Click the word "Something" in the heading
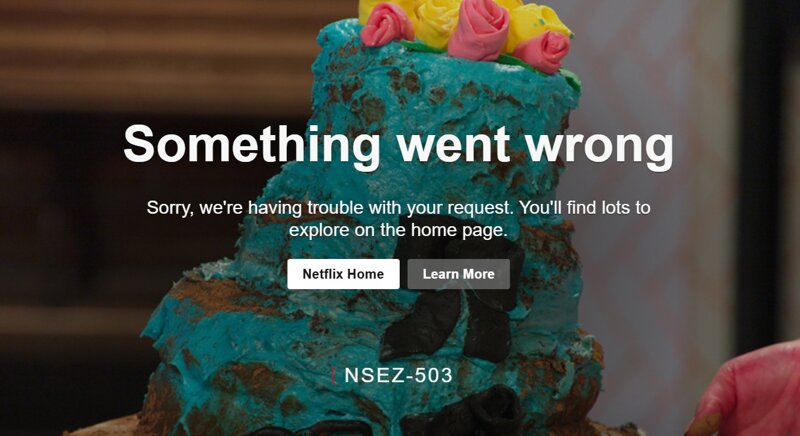The height and width of the screenshot is (436, 800). (252, 145)
